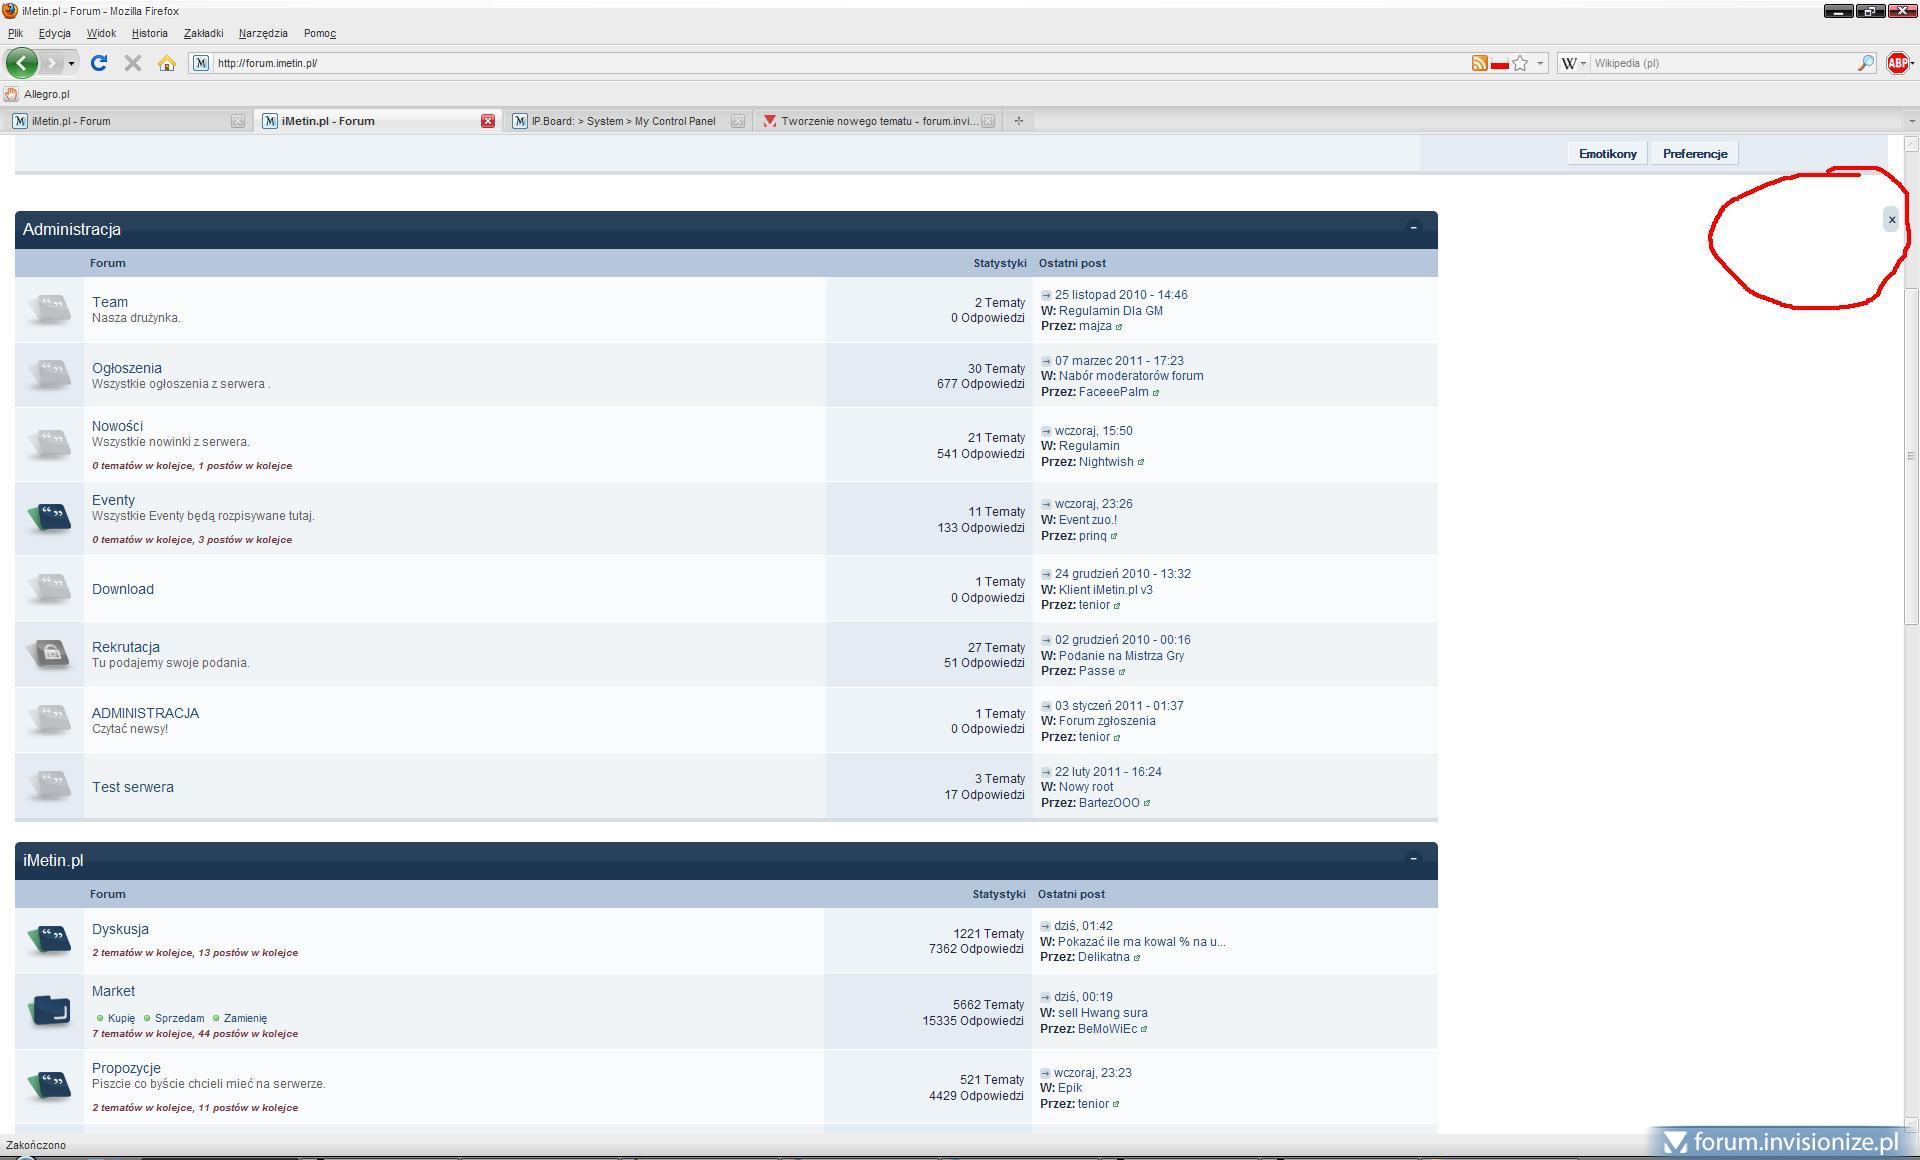Collapse the iMetin.pl category

point(1413,859)
